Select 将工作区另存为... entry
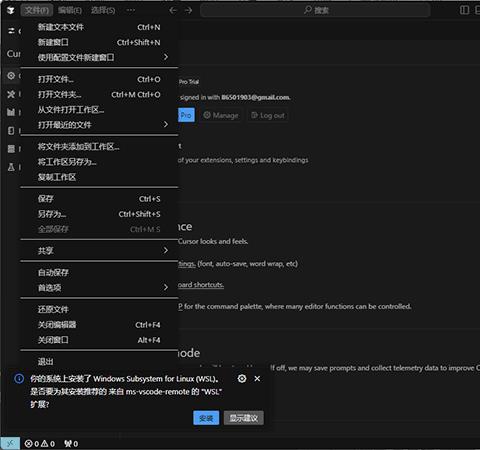 (99, 162)
